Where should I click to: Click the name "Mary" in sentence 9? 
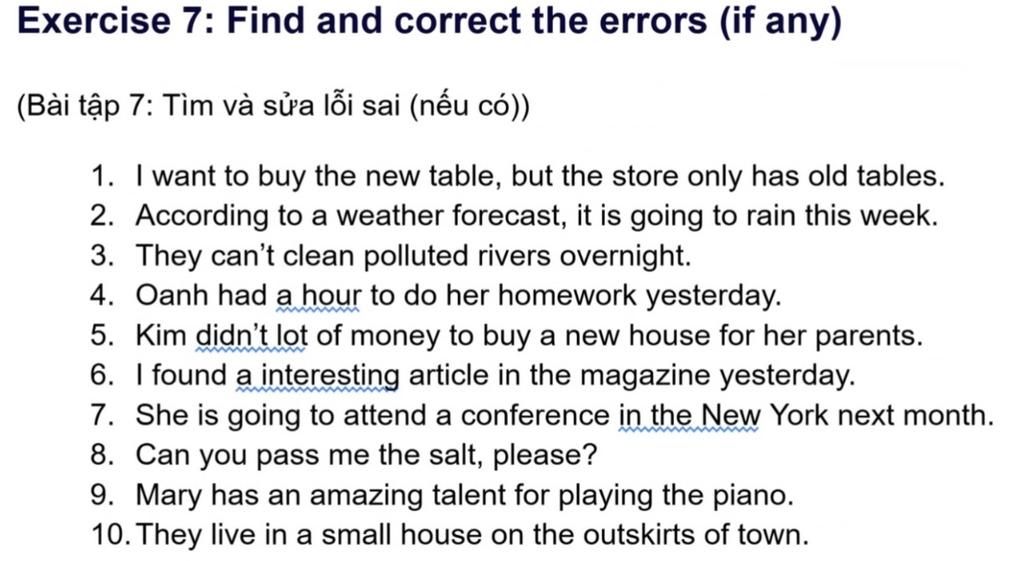tap(170, 495)
